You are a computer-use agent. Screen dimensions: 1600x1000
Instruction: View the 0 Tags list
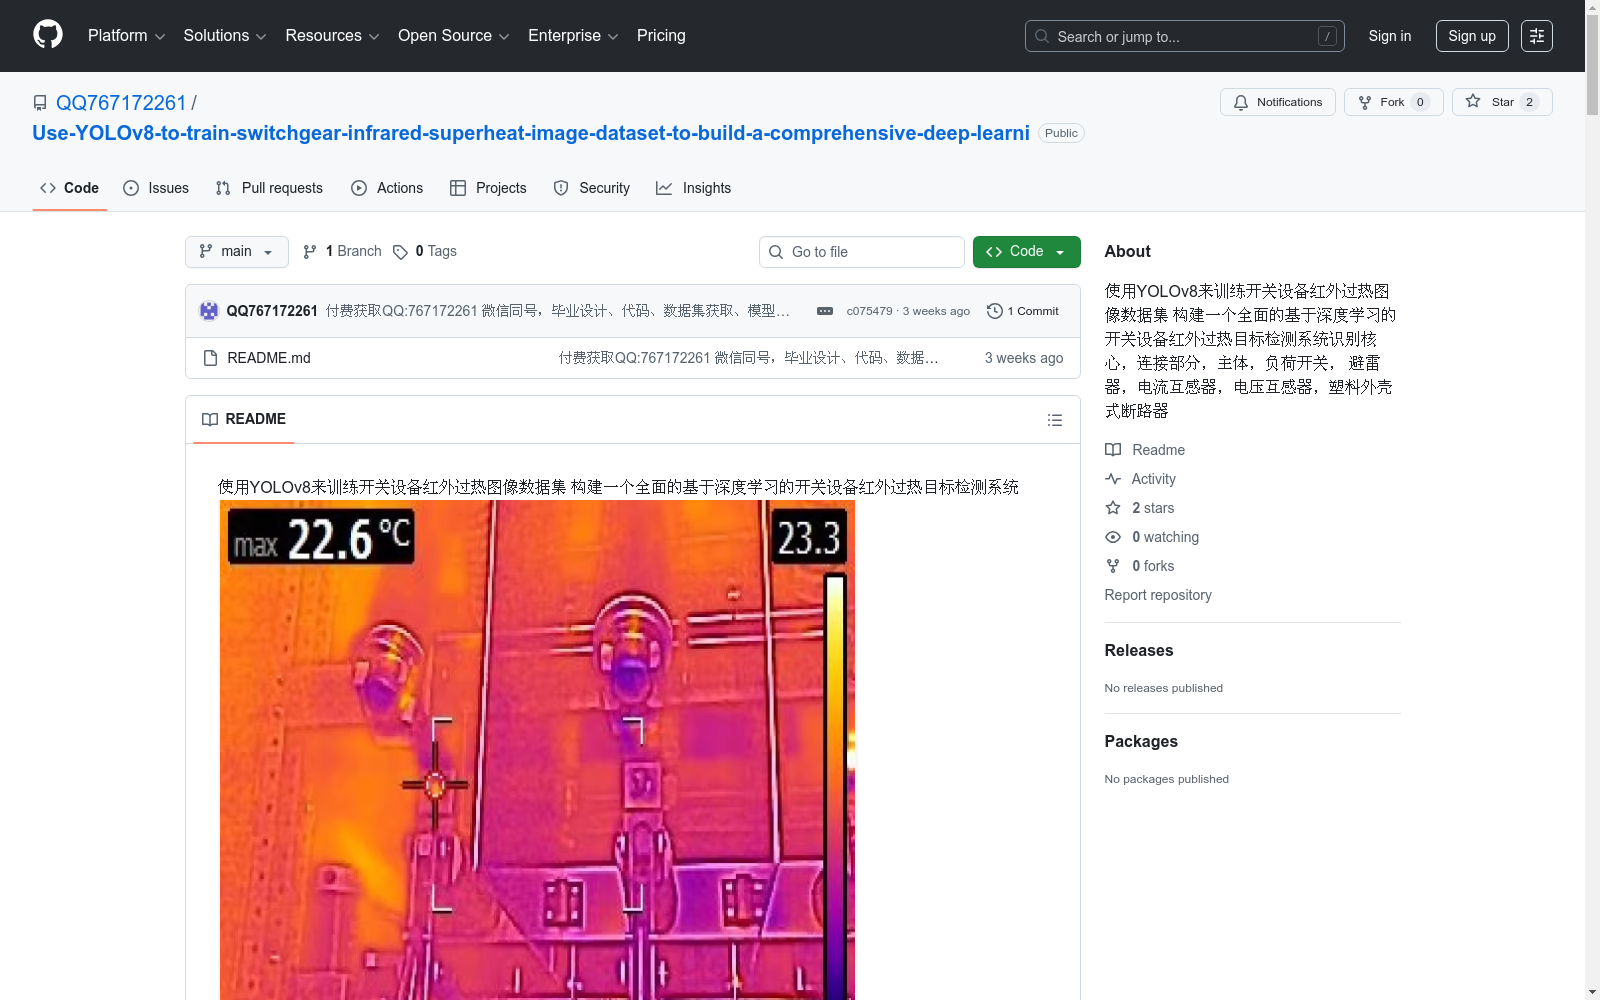tap(425, 252)
